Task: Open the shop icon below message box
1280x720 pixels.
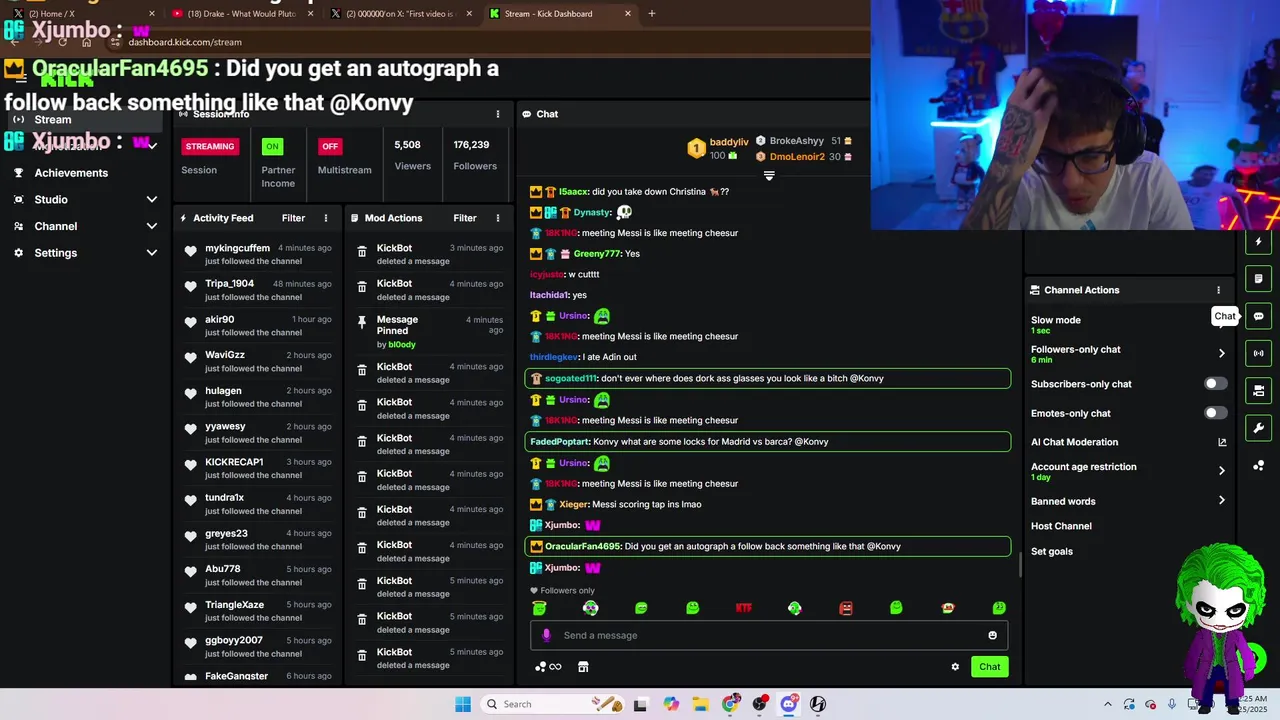Action: tap(583, 667)
